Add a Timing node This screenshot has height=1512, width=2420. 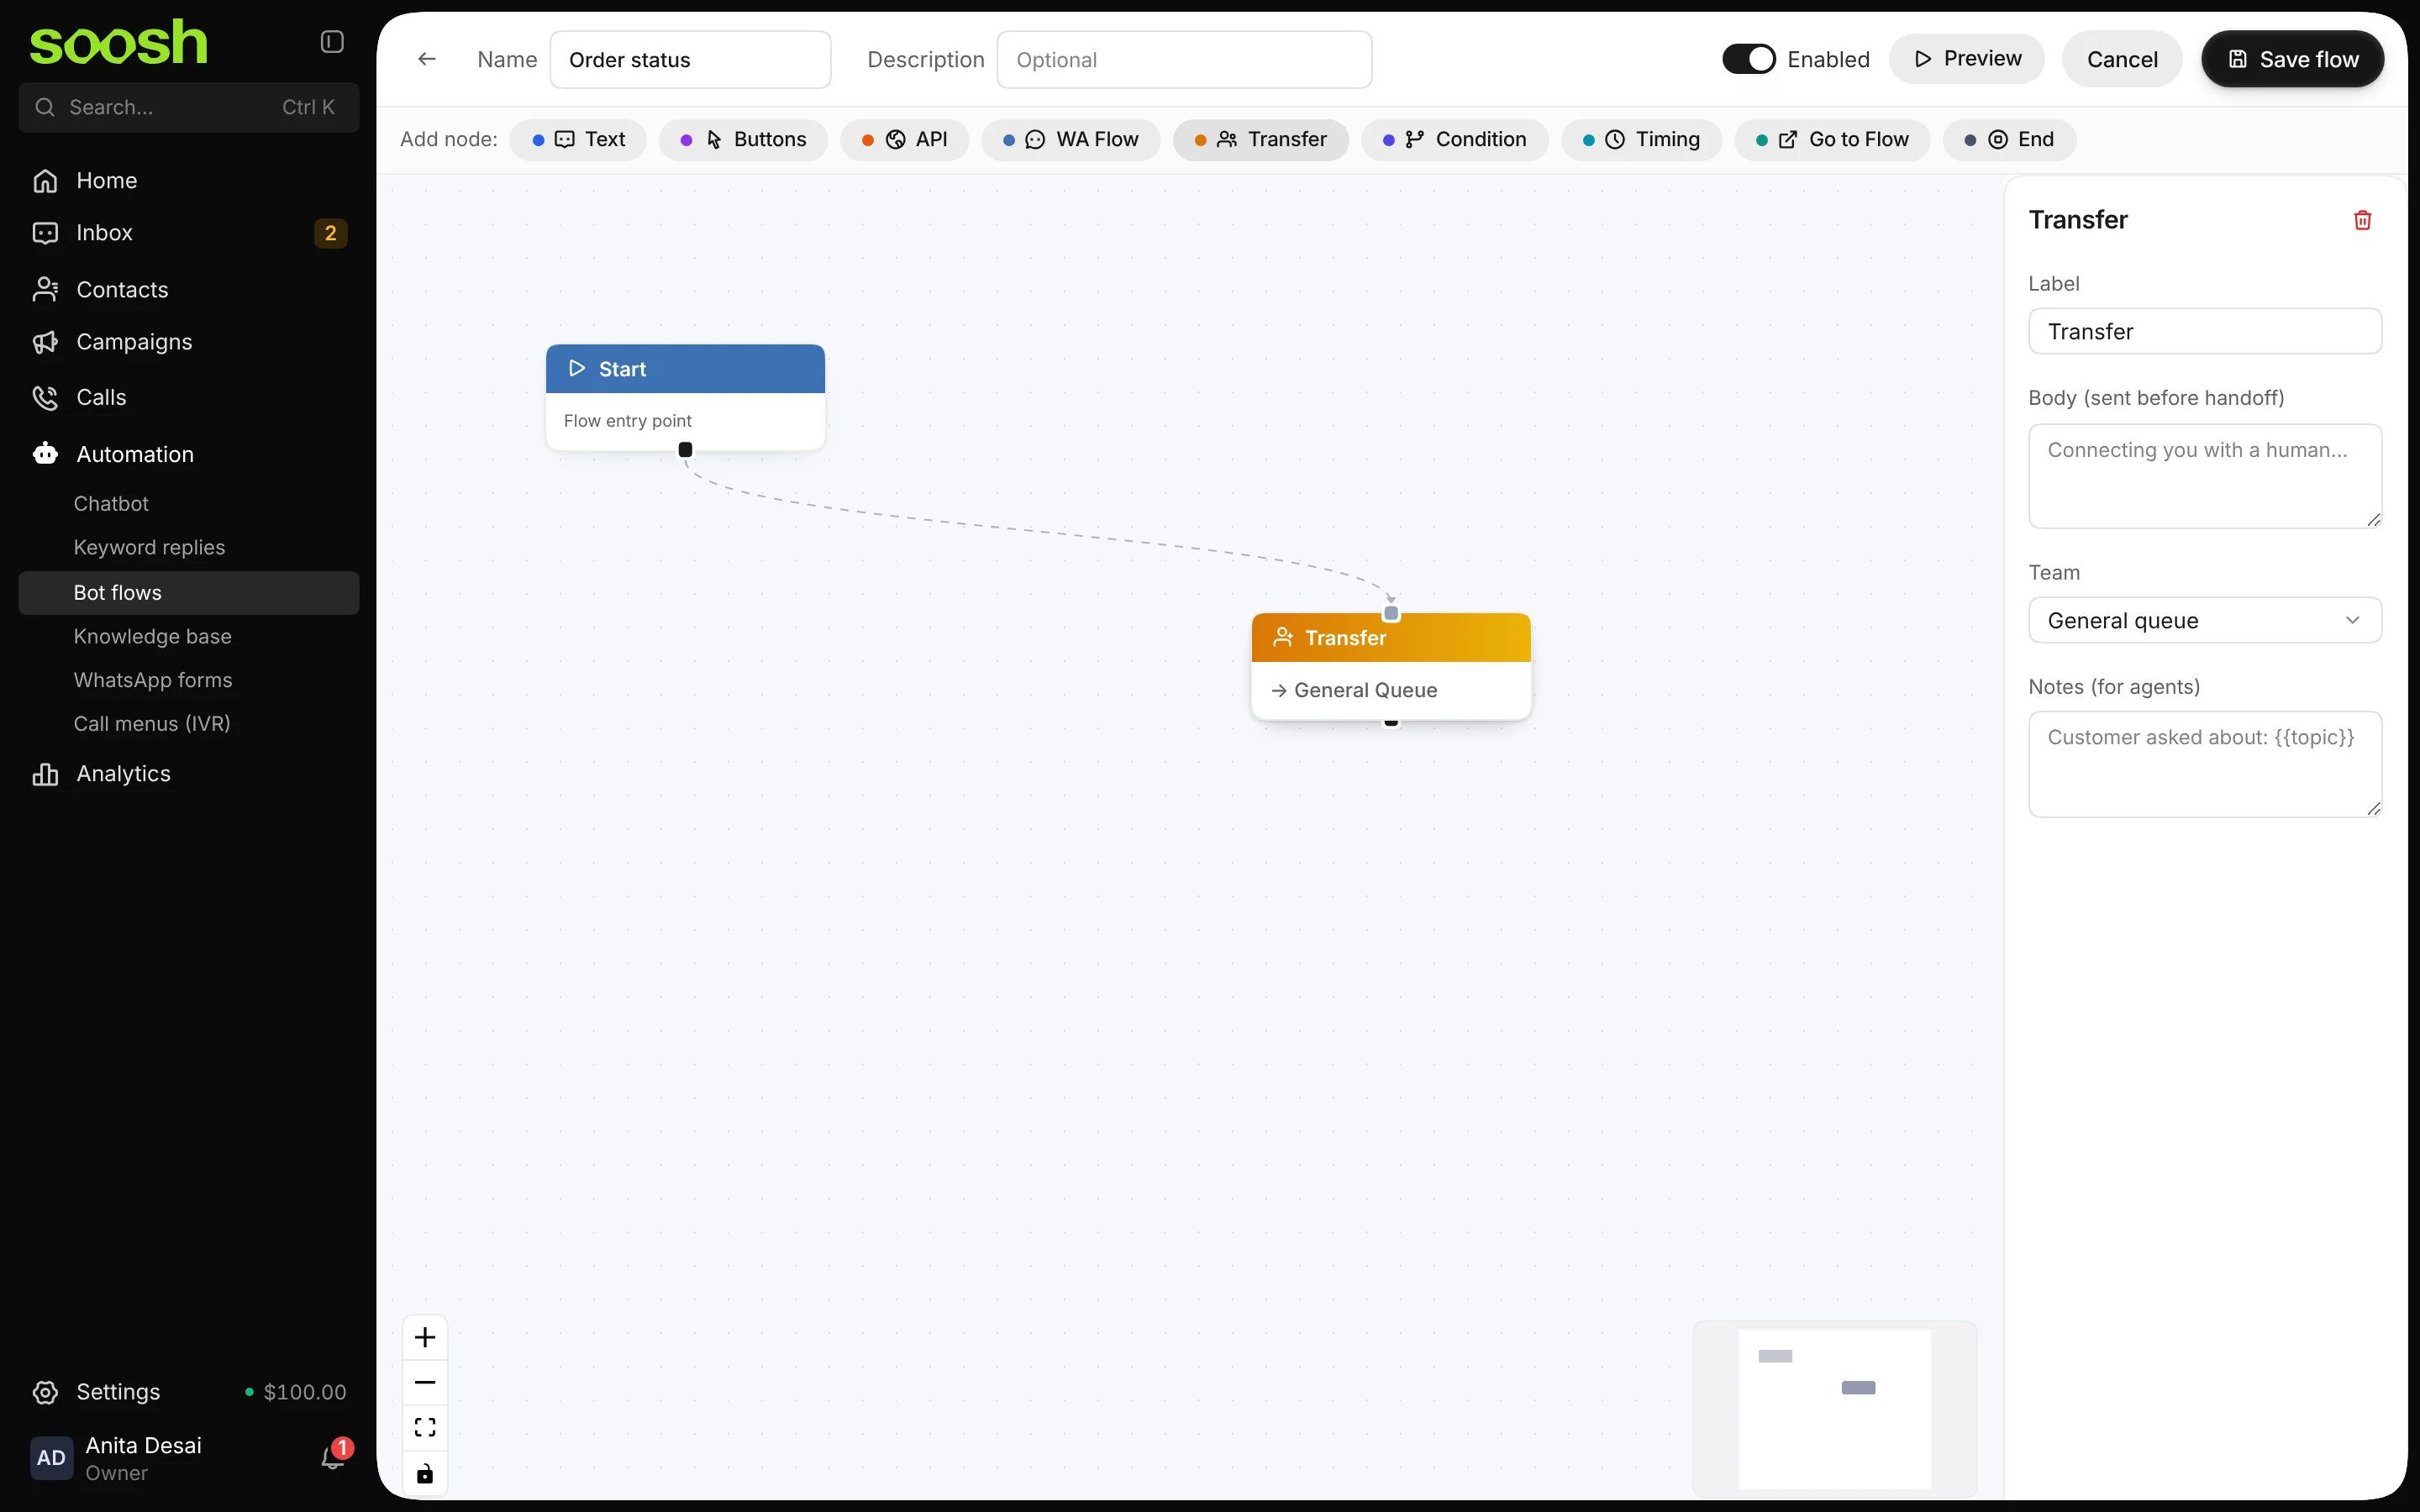click(1641, 139)
